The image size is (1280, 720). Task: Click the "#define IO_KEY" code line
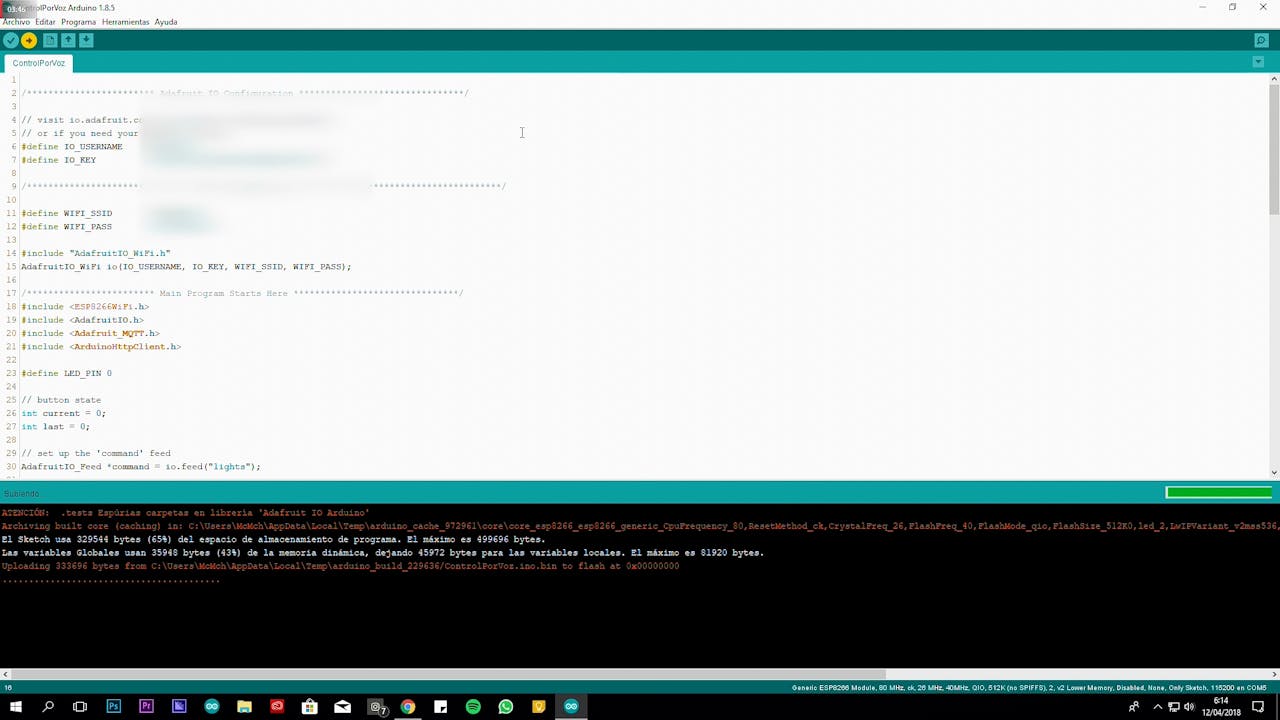(59, 160)
